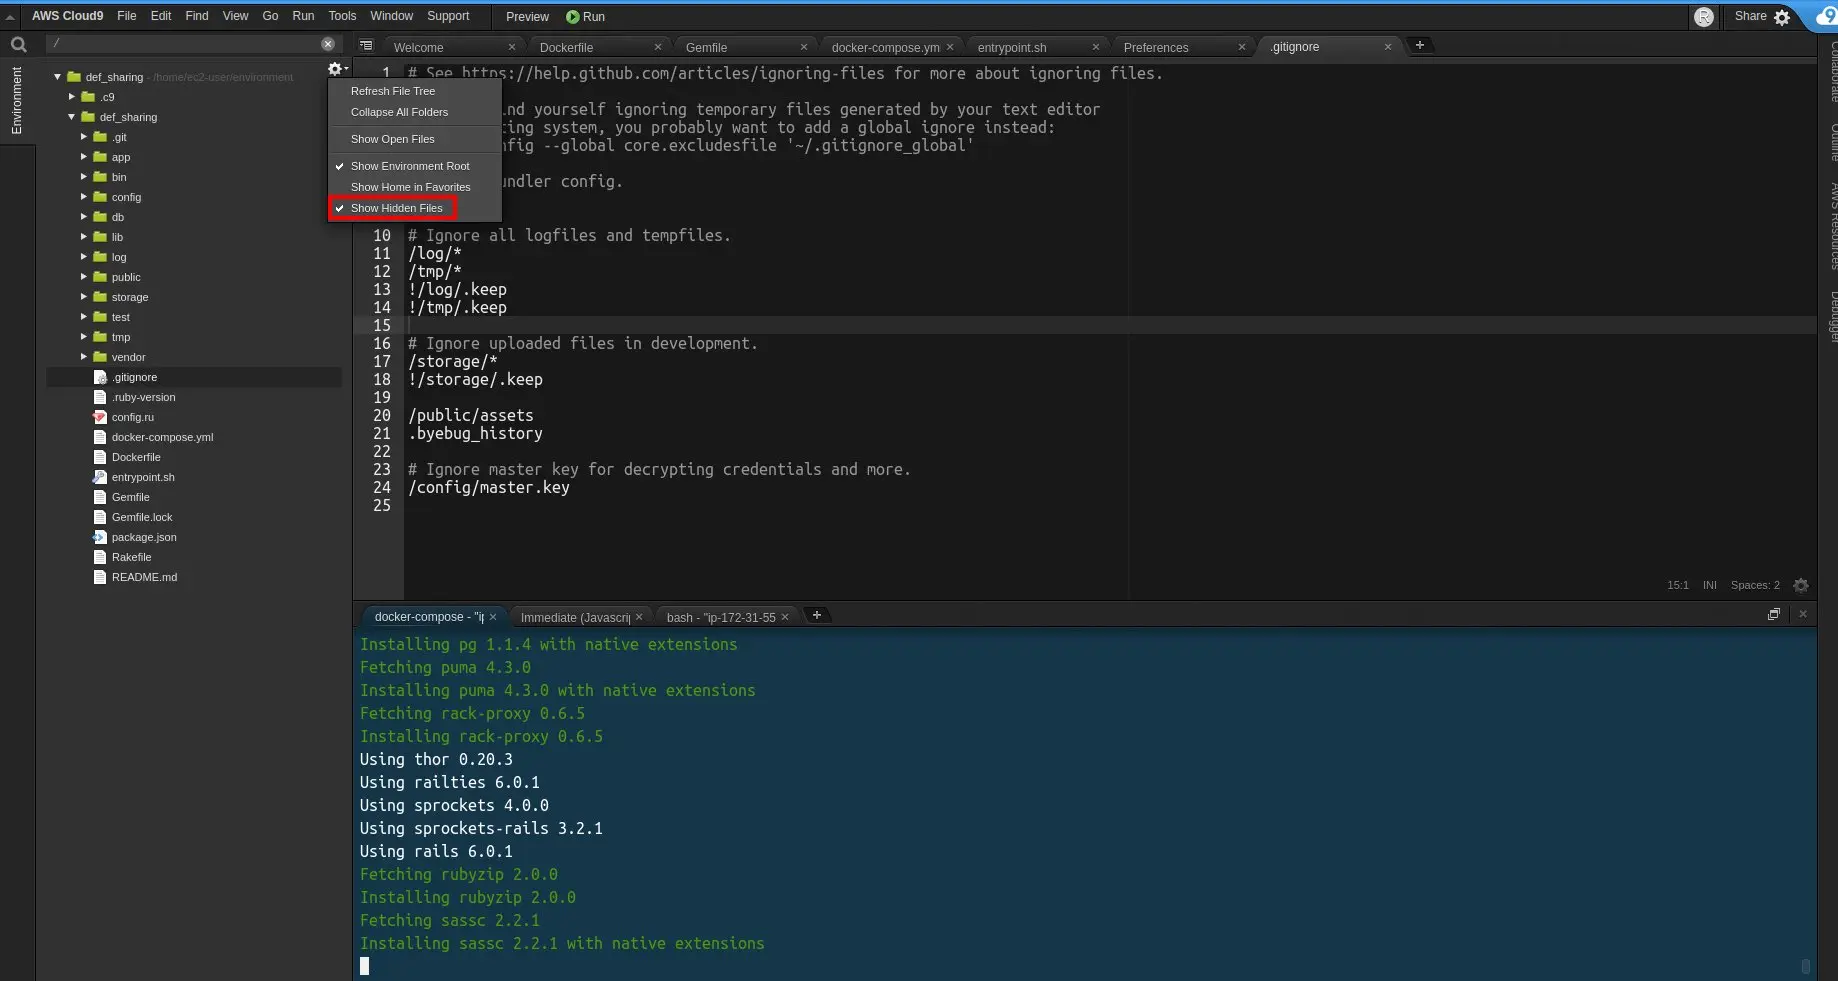The width and height of the screenshot is (1838, 981).
Task: Clear the file tree search field
Action: tap(328, 44)
